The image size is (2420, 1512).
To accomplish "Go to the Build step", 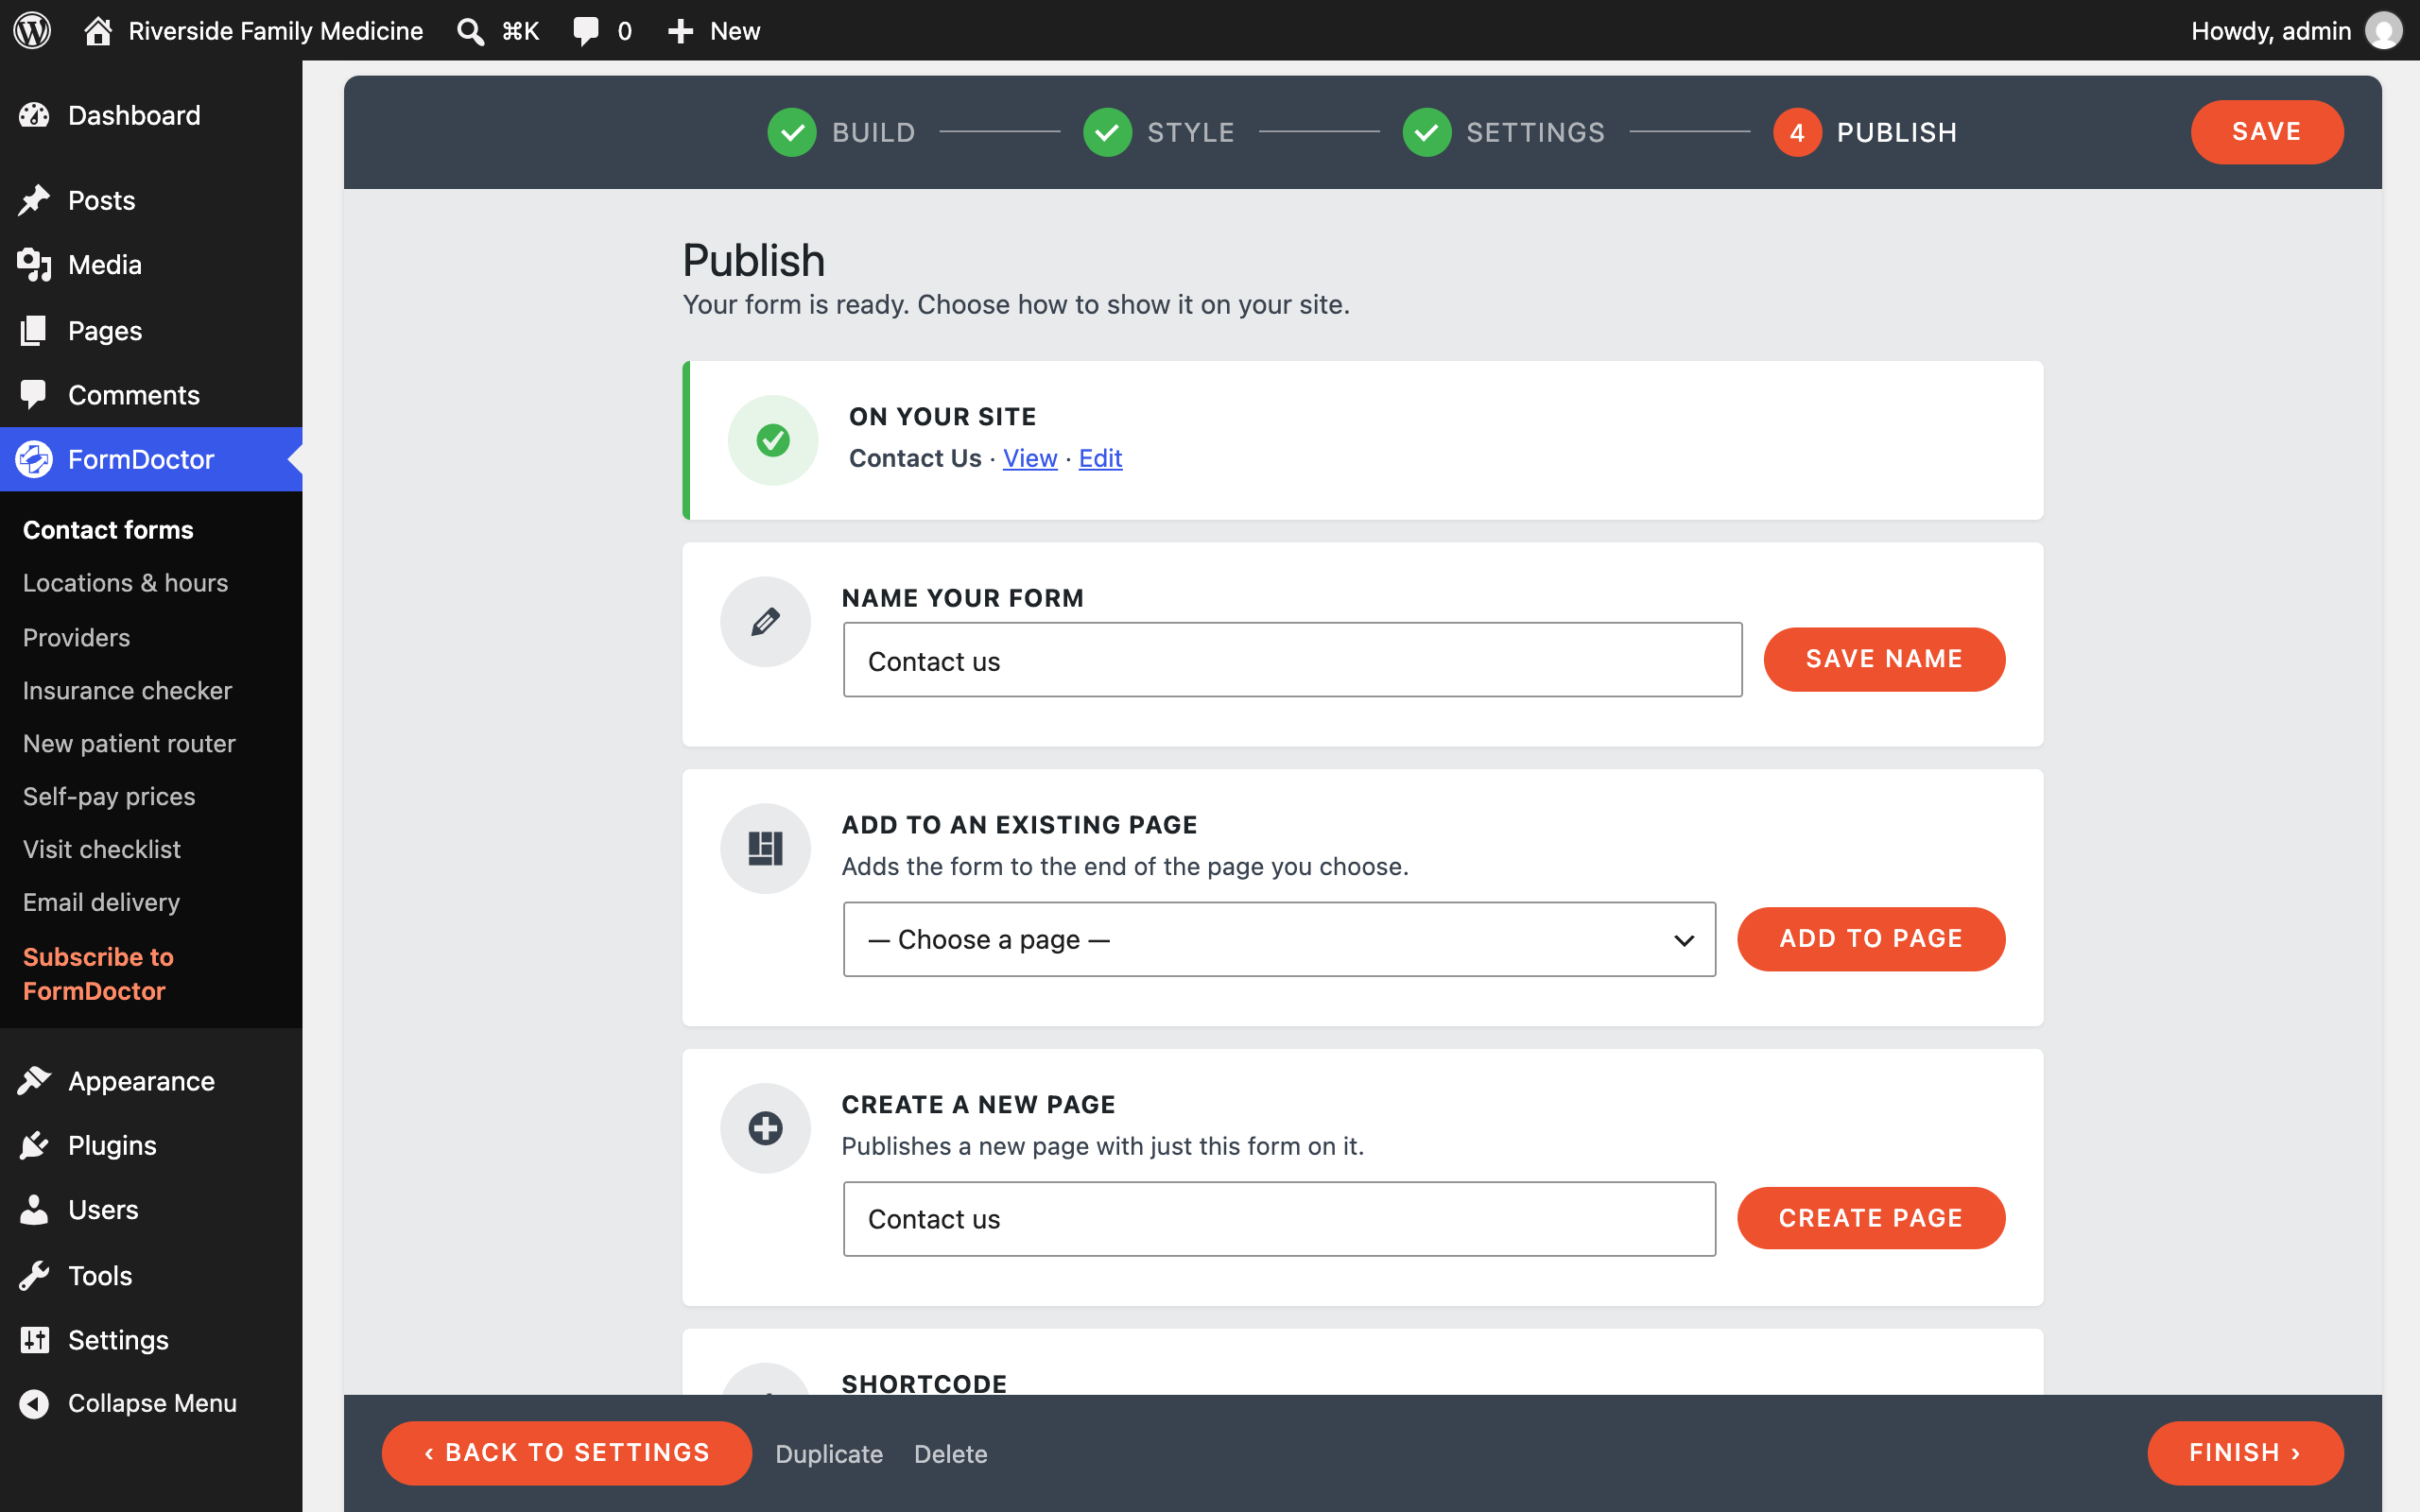I will 841,132.
